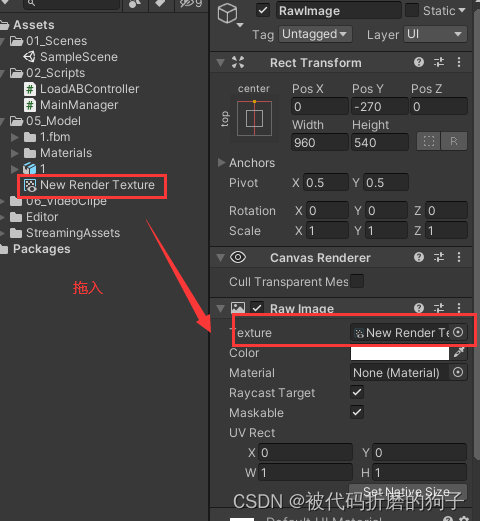Click the GameObject cube icon in Inspector
This screenshot has height=521, width=480.
tap(228, 13)
